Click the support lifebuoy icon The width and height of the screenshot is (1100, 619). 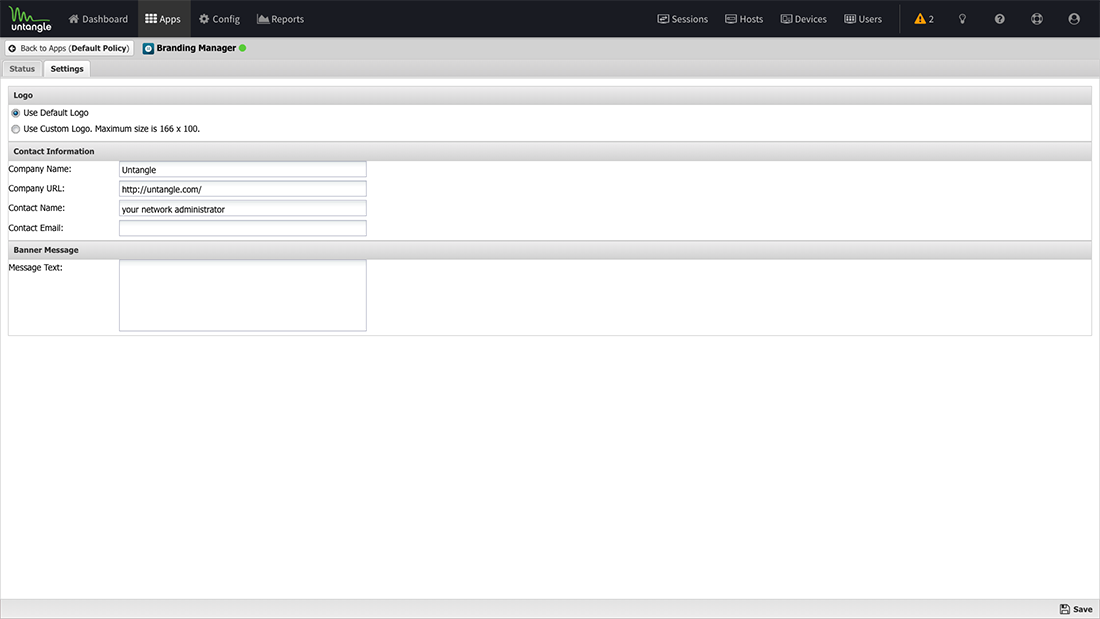(1037, 19)
